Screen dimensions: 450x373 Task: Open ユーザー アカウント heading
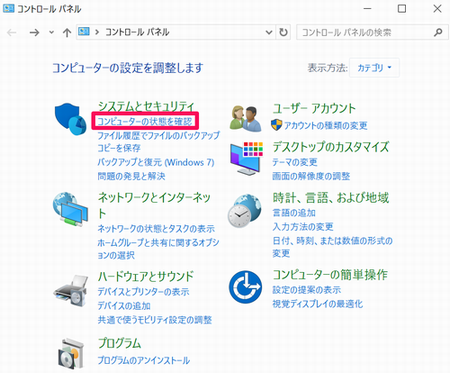314,109
